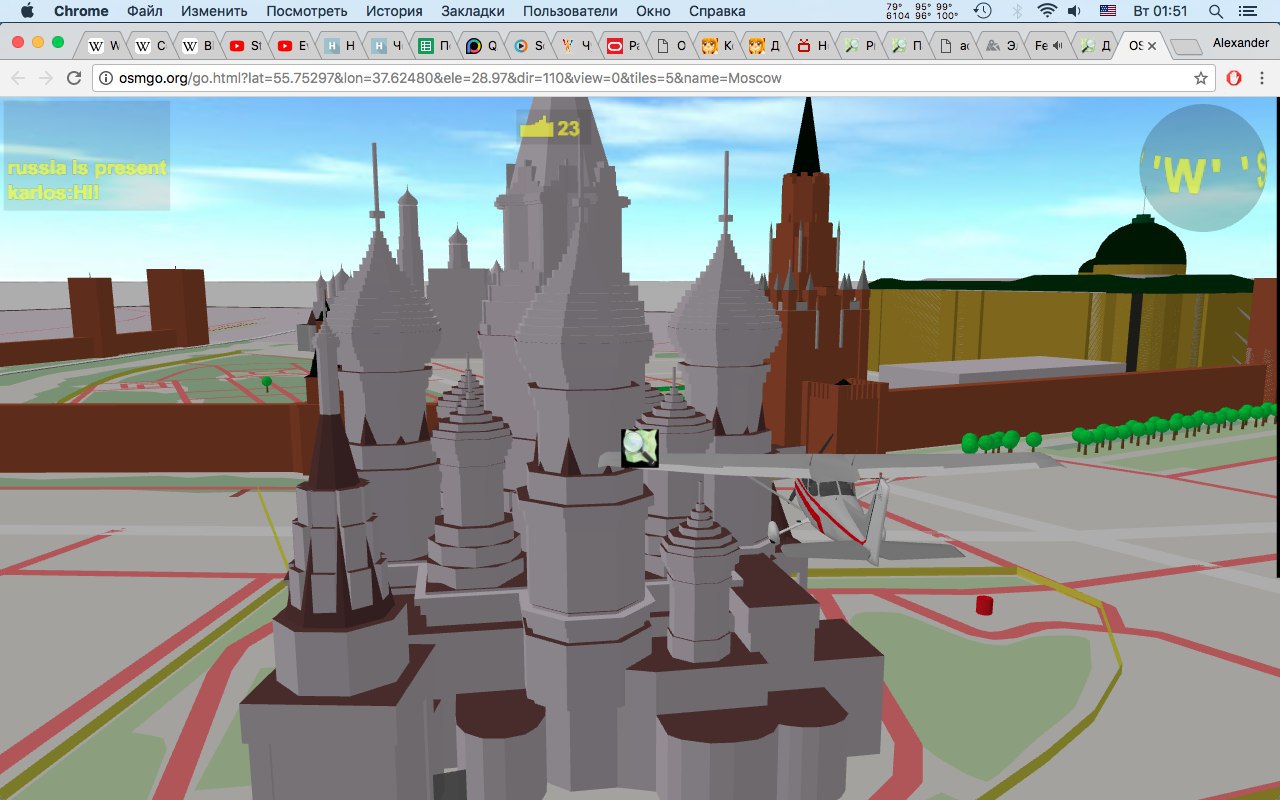Switch input source via US flag icon
Screen dimensions: 1280x800
click(x=1108, y=11)
